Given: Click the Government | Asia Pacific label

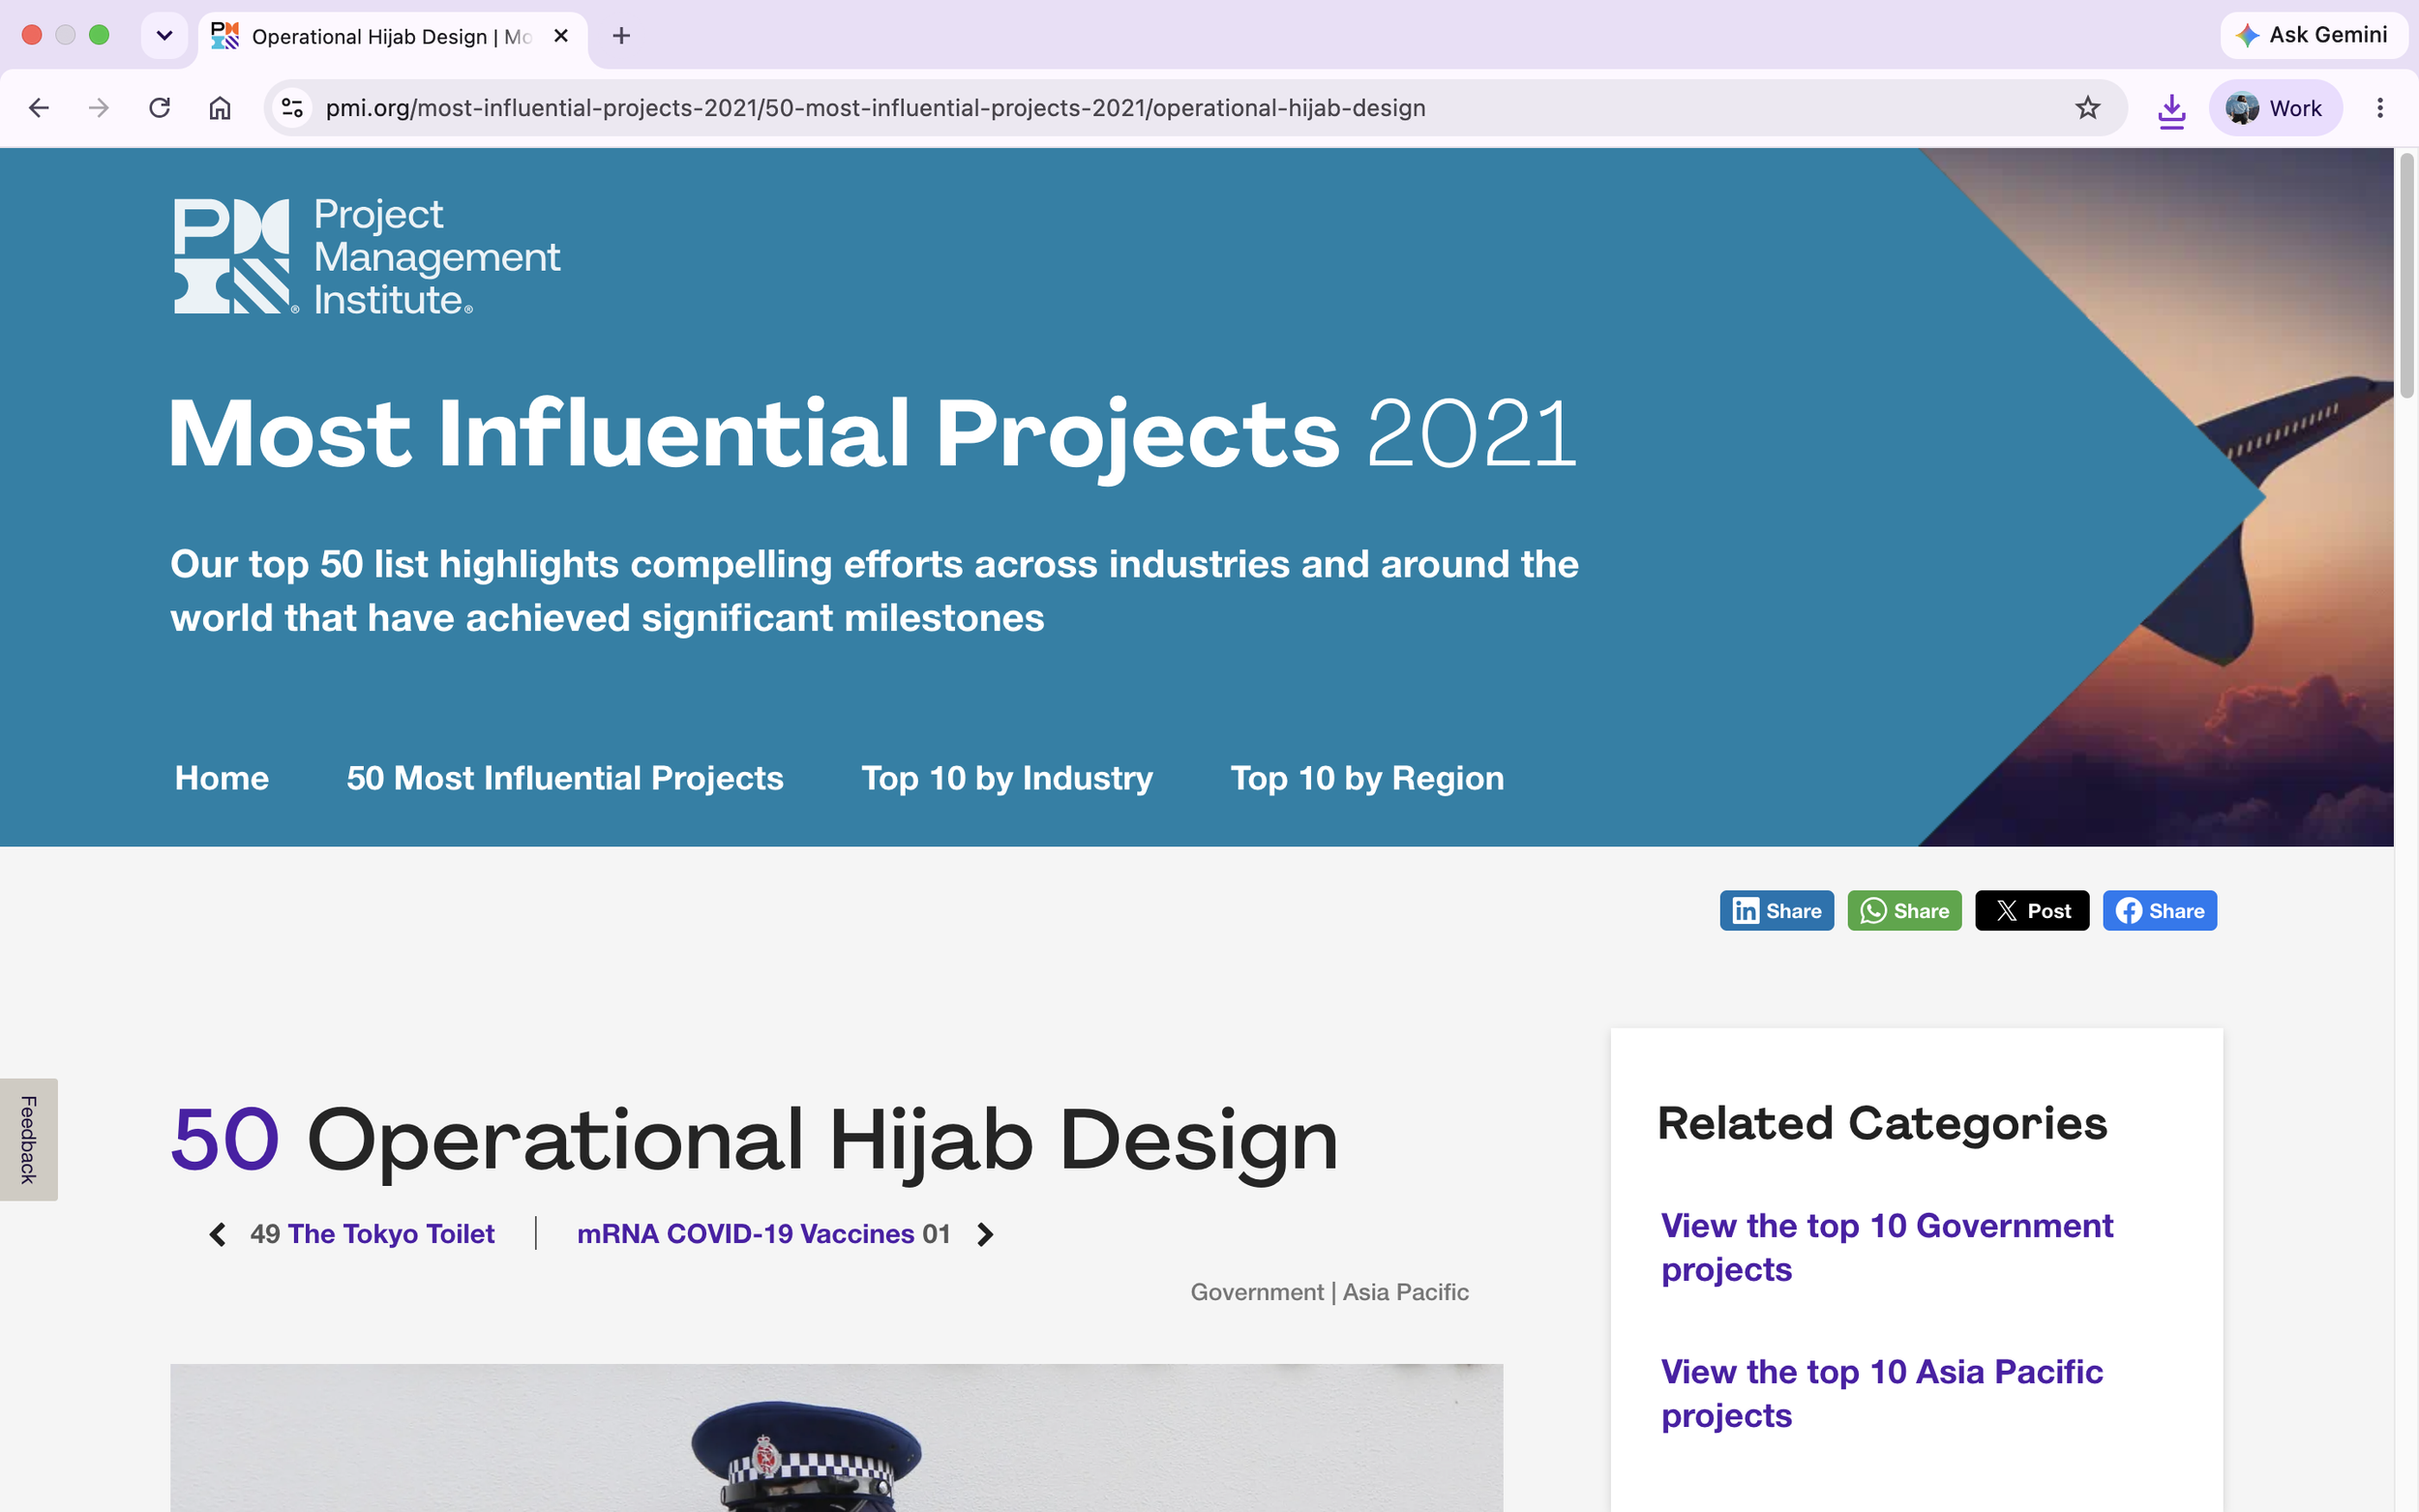Looking at the screenshot, I should (x=1329, y=1292).
